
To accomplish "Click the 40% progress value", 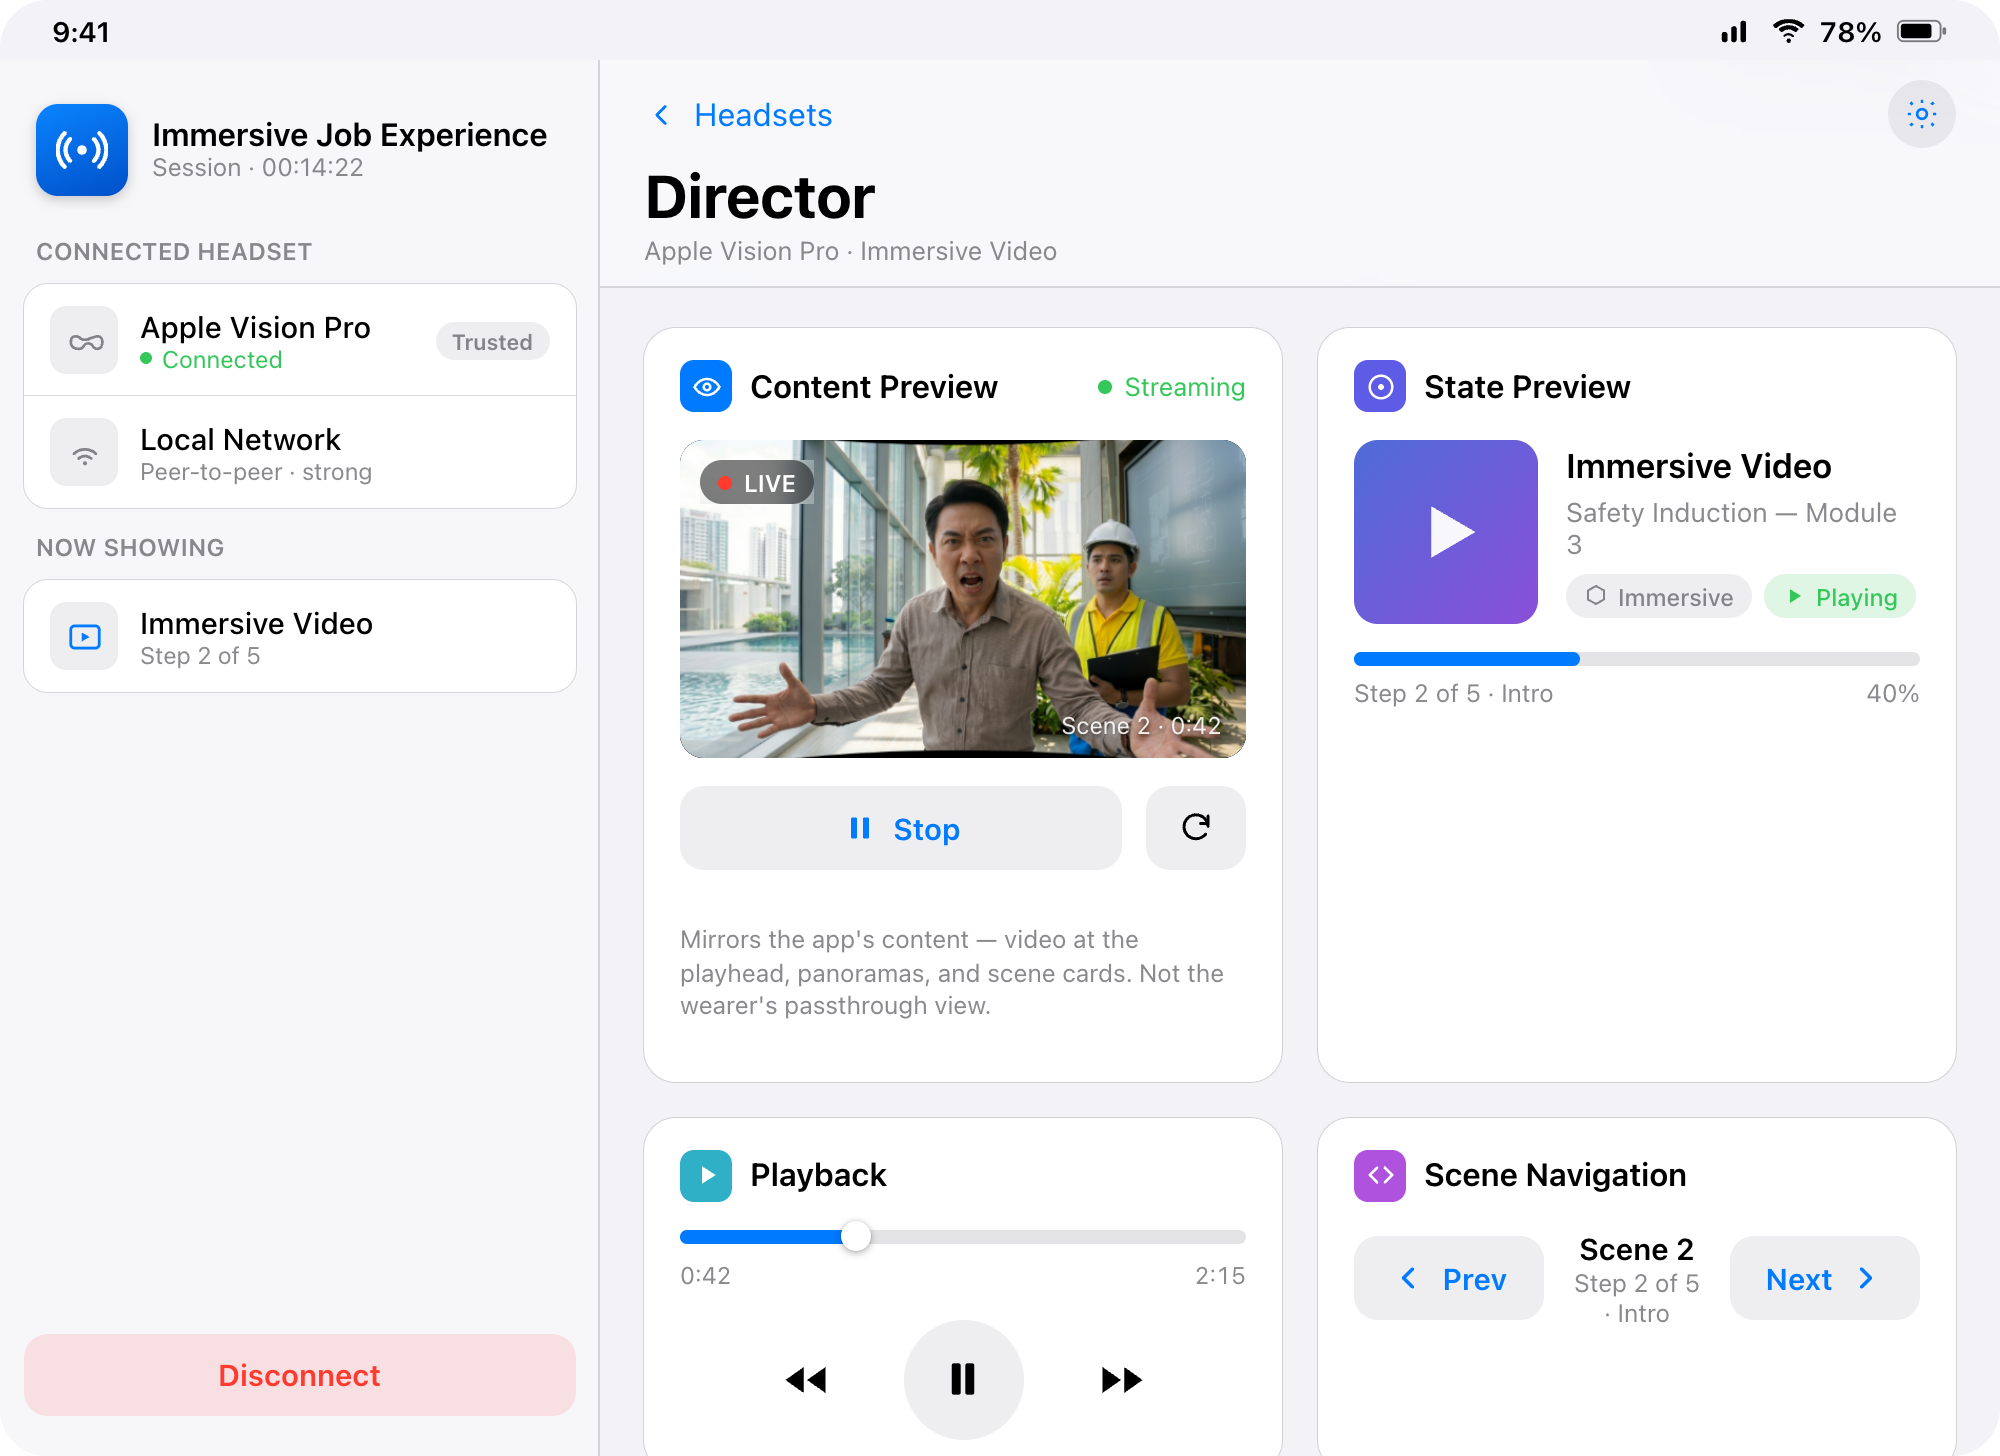I will pos(1893,694).
